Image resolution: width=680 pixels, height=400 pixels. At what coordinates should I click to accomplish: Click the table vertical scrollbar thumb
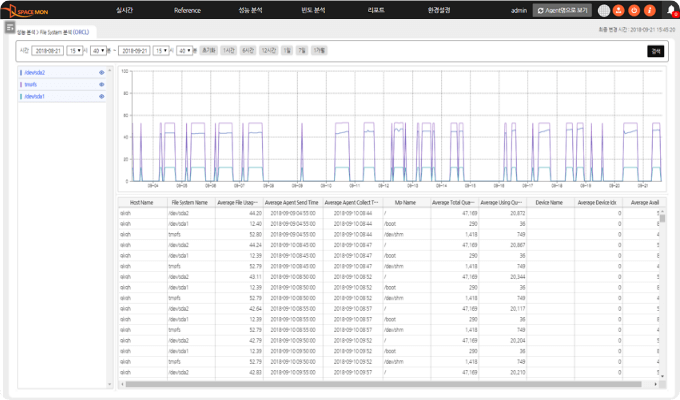[x=663, y=217]
